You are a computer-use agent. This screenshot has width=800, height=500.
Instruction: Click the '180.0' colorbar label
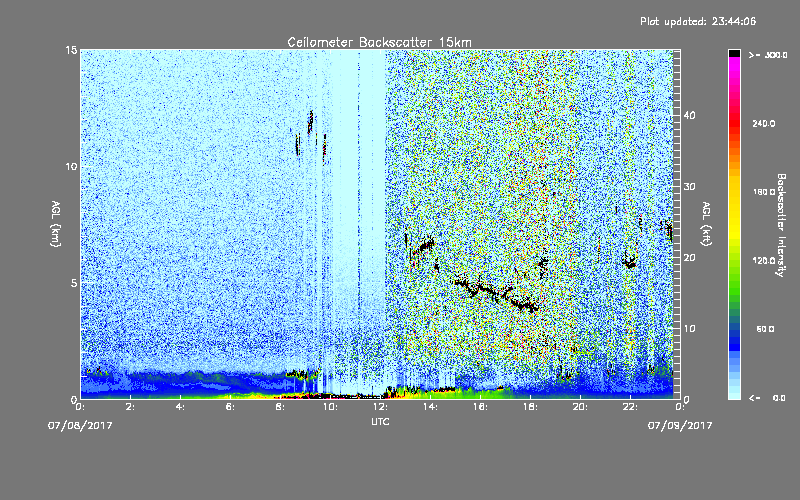tap(764, 192)
